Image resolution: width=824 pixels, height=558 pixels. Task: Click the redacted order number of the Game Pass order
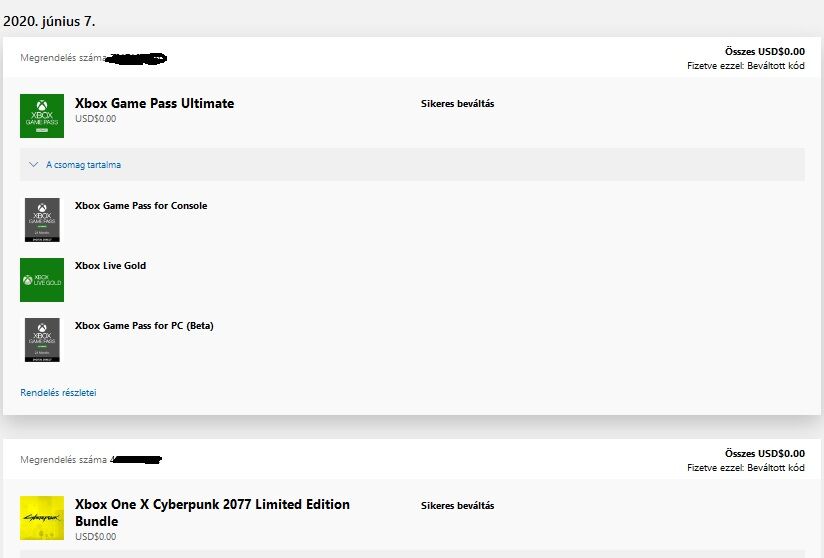137,58
